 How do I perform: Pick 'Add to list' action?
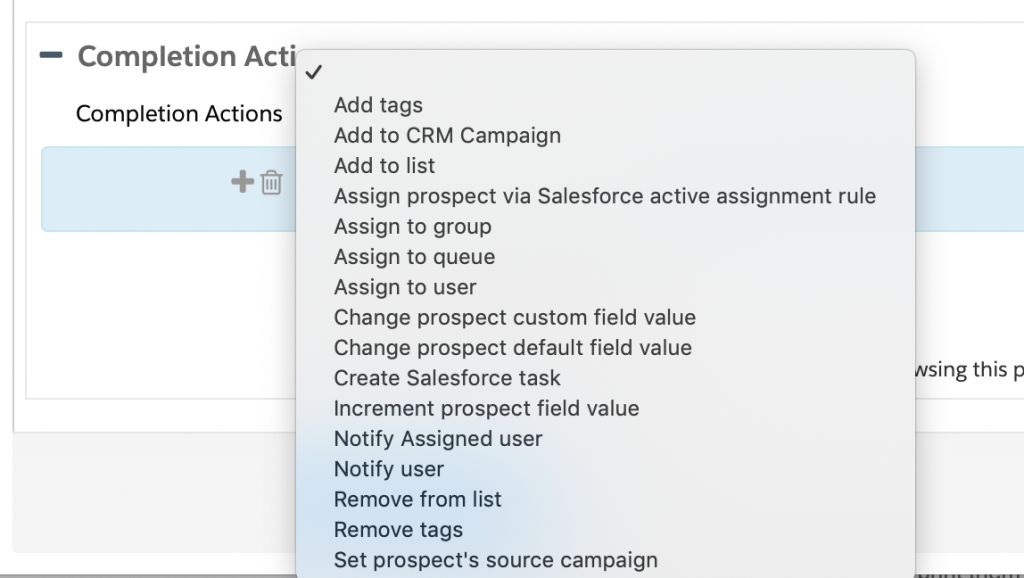pos(384,166)
